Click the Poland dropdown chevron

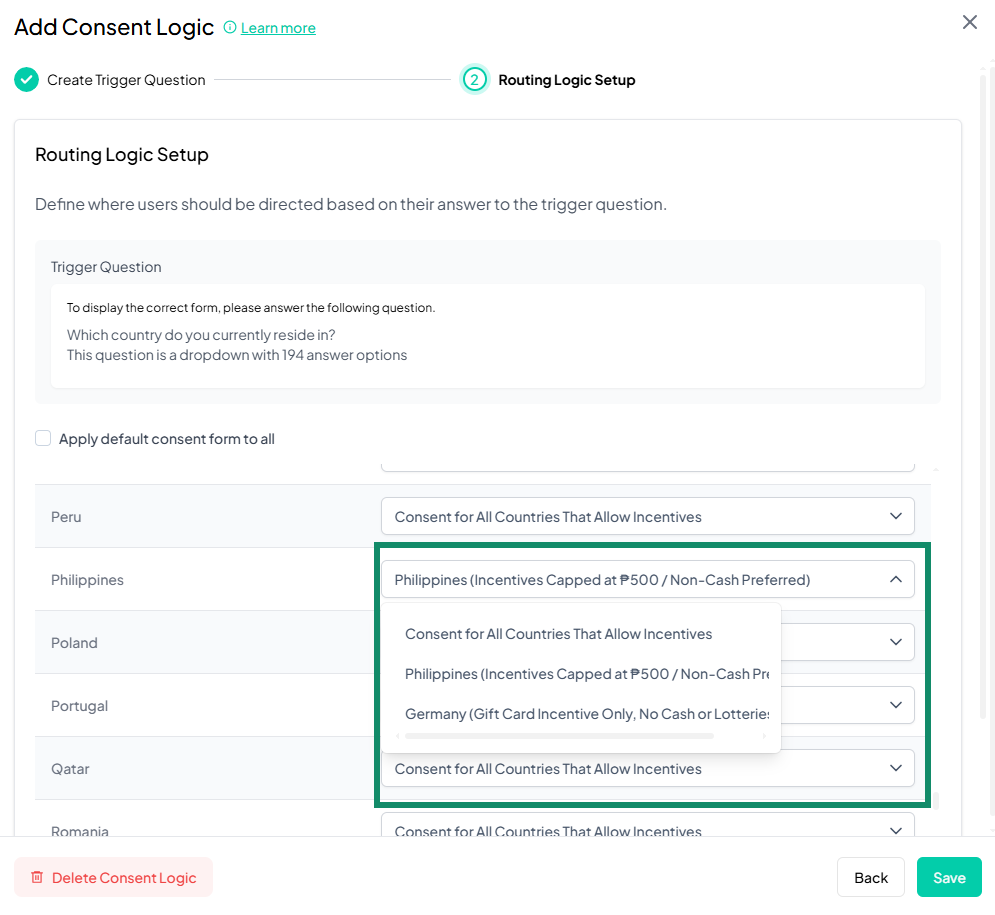895,642
